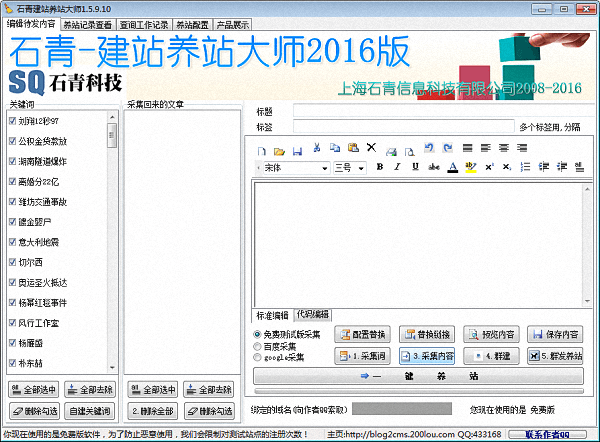This screenshot has height=442, width=600.
Task: Click the Delete X icon in toolbar
Action: pyautogui.click(x=371, y=149)
